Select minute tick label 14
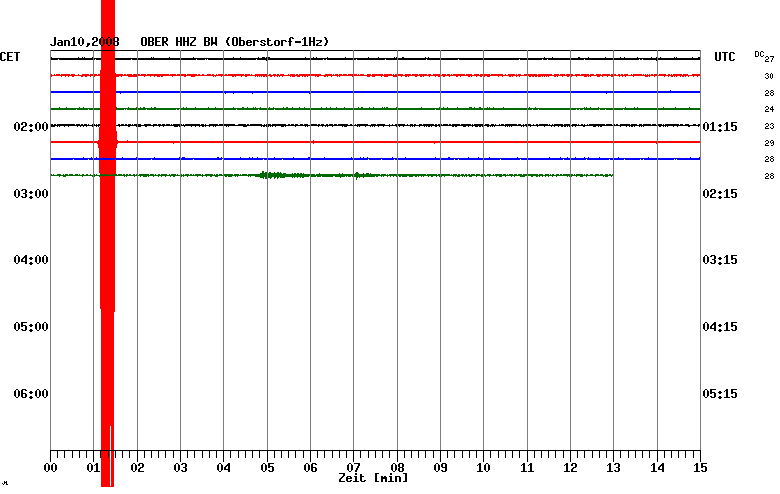Viewport: 780px width, 494px height. [658, 468]
